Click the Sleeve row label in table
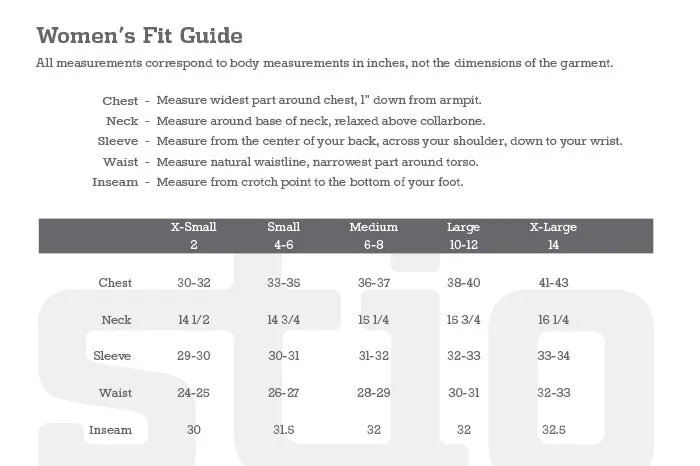Screen dimensions: 700x466 coord(112,356)
